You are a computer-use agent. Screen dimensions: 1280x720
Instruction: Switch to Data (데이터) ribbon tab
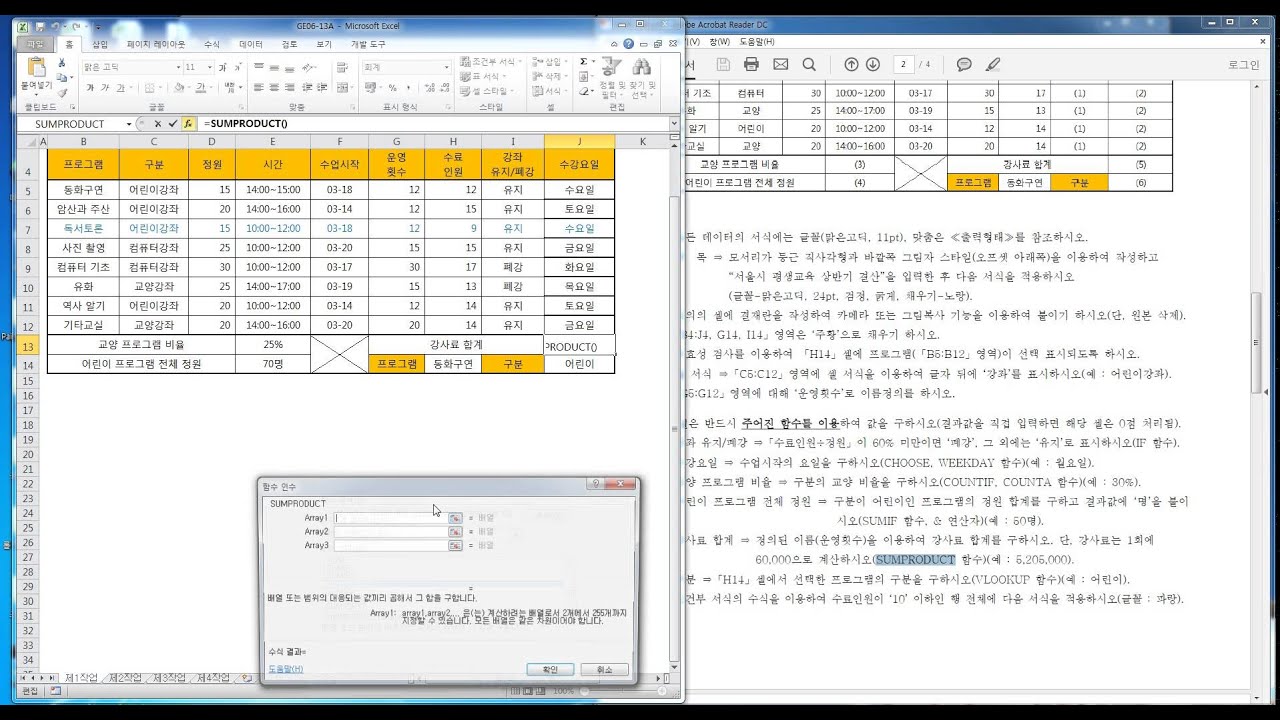click(x=251, y=44)
